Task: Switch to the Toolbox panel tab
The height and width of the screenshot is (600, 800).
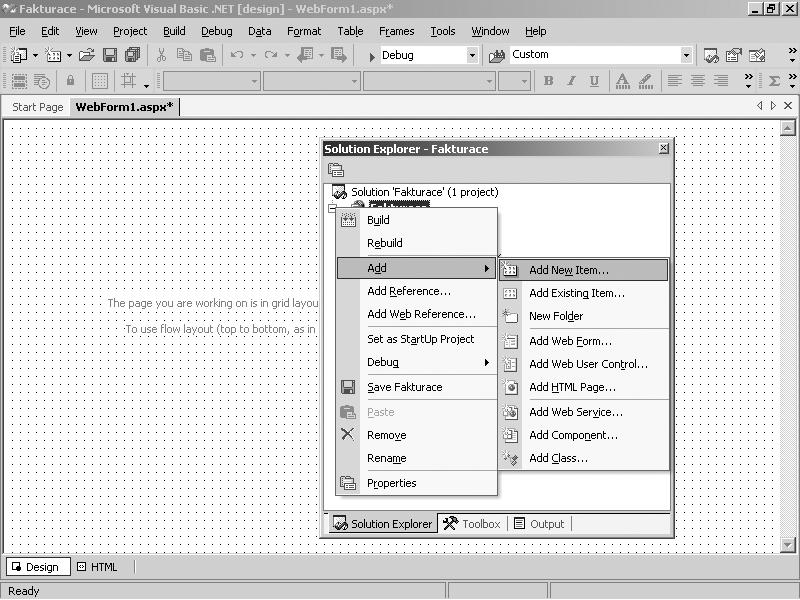Action: (472, 523)
